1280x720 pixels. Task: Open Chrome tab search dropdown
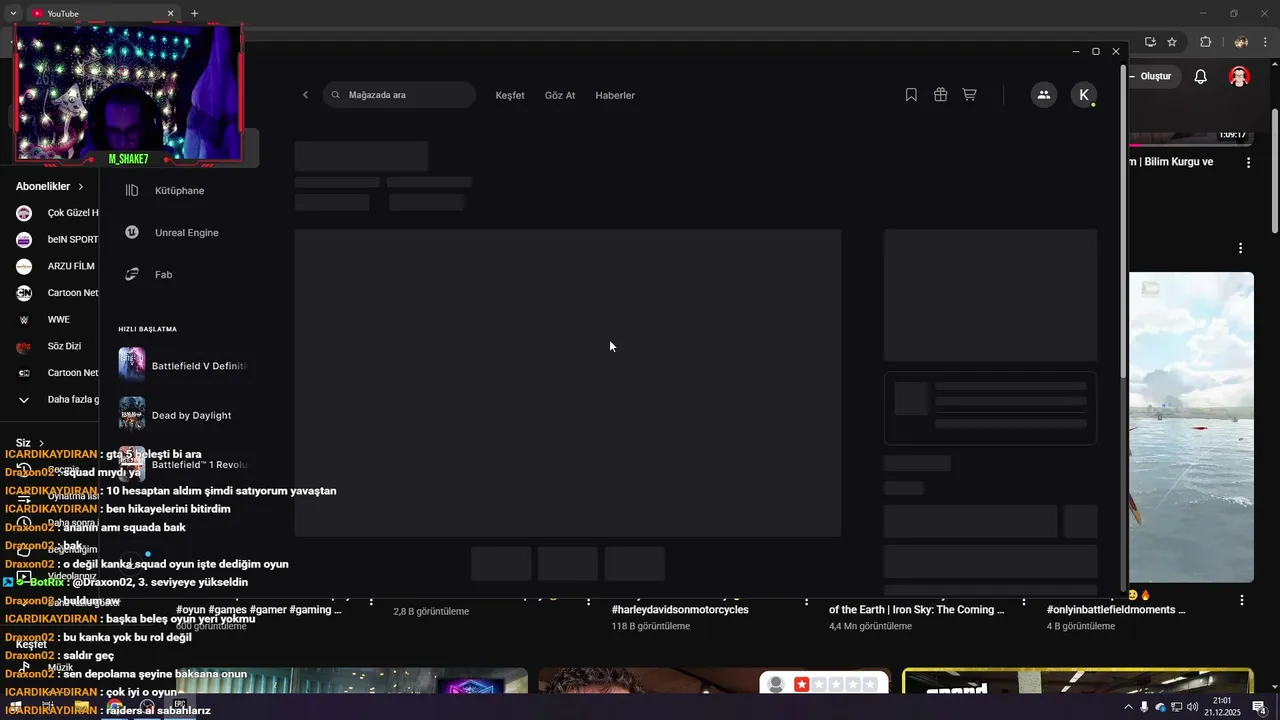tap(13, 14)
